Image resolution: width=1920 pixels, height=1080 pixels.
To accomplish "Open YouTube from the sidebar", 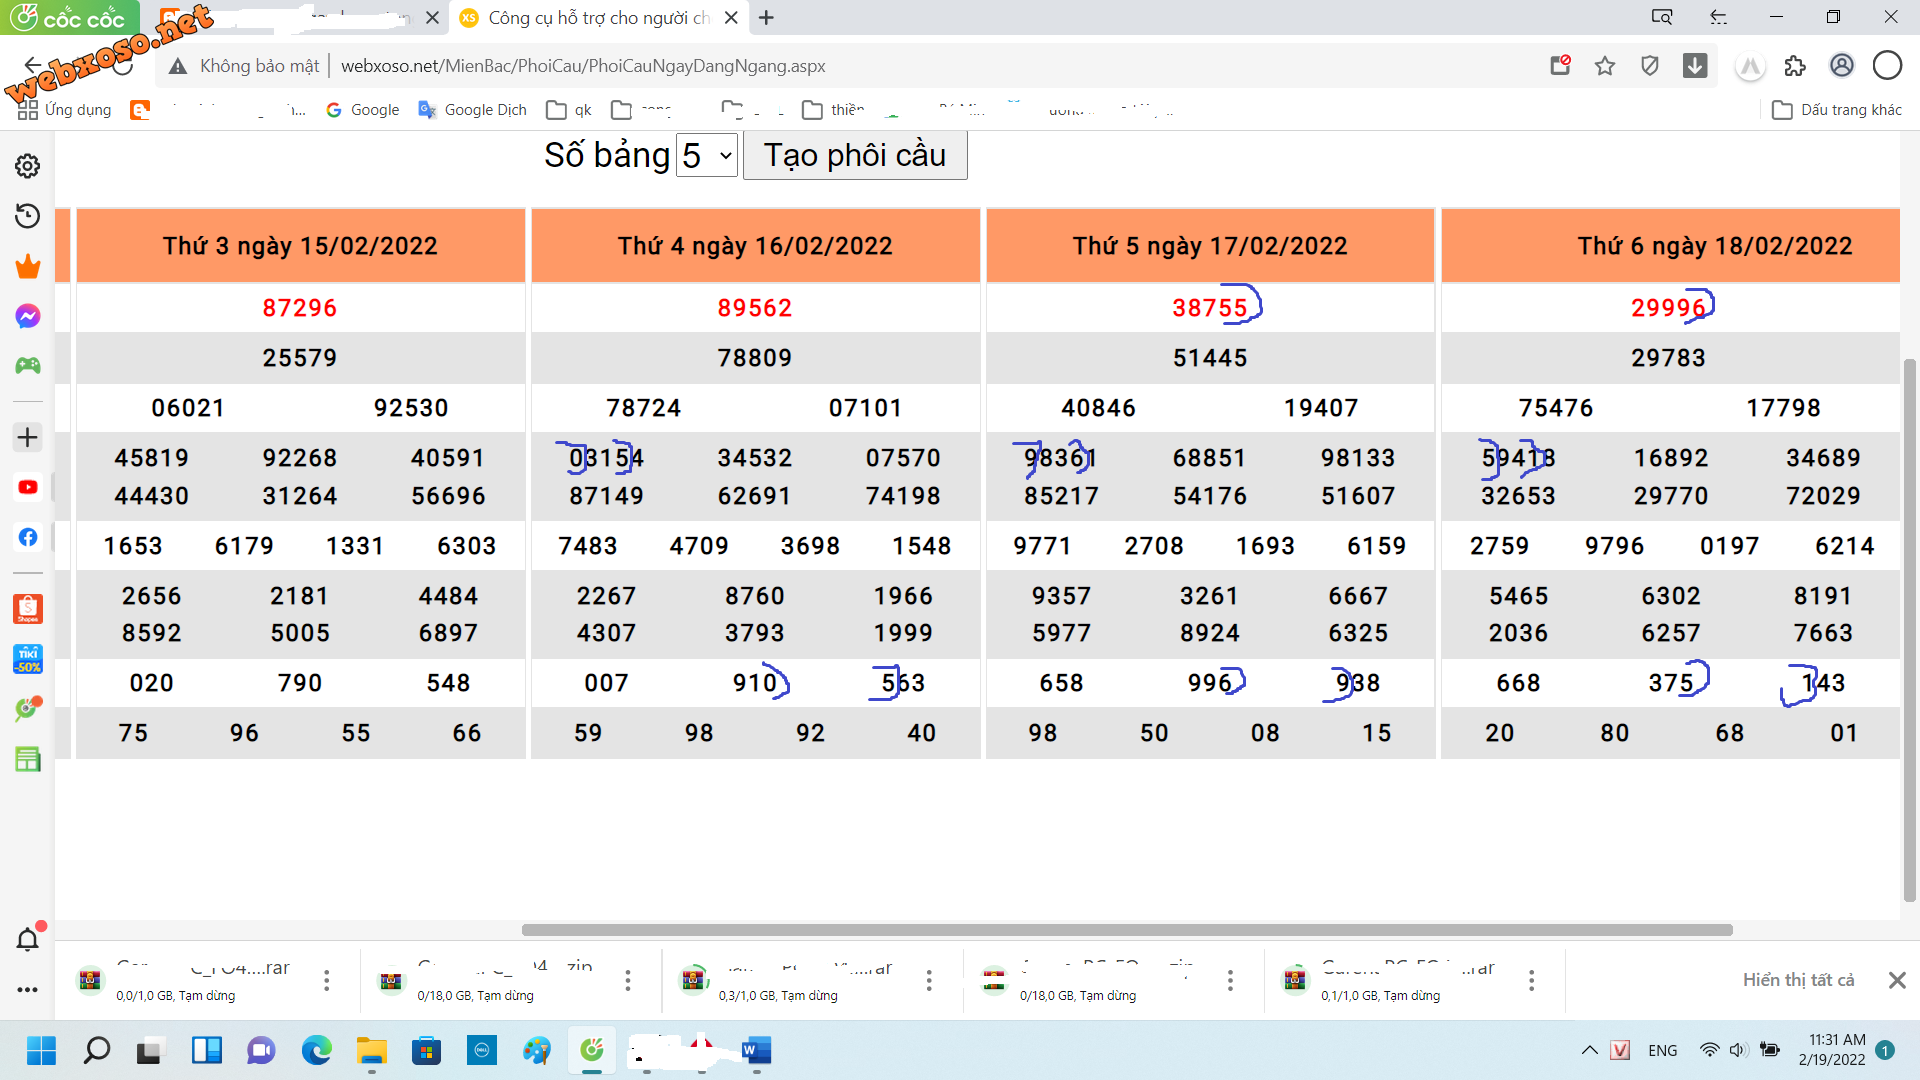I will point(28,487).
